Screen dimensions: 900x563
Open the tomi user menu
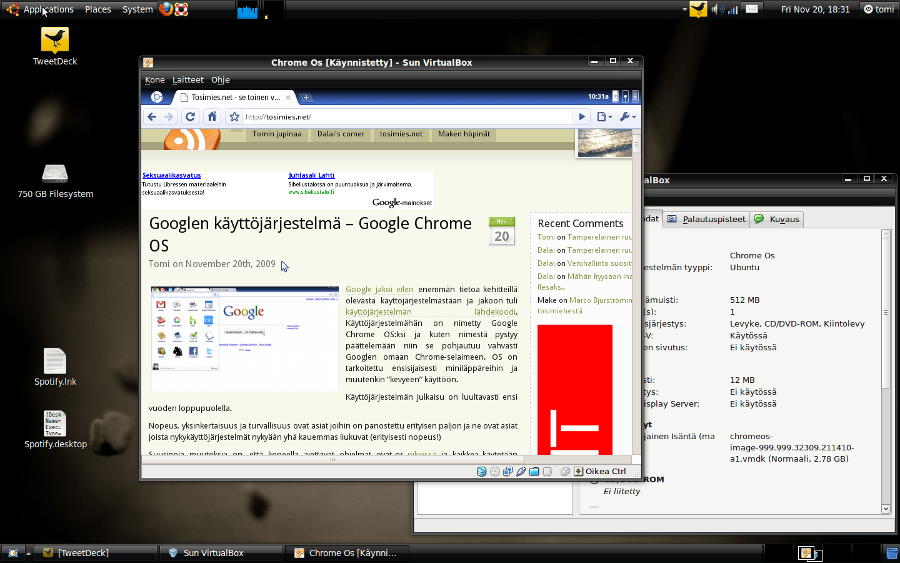[879, 9]
